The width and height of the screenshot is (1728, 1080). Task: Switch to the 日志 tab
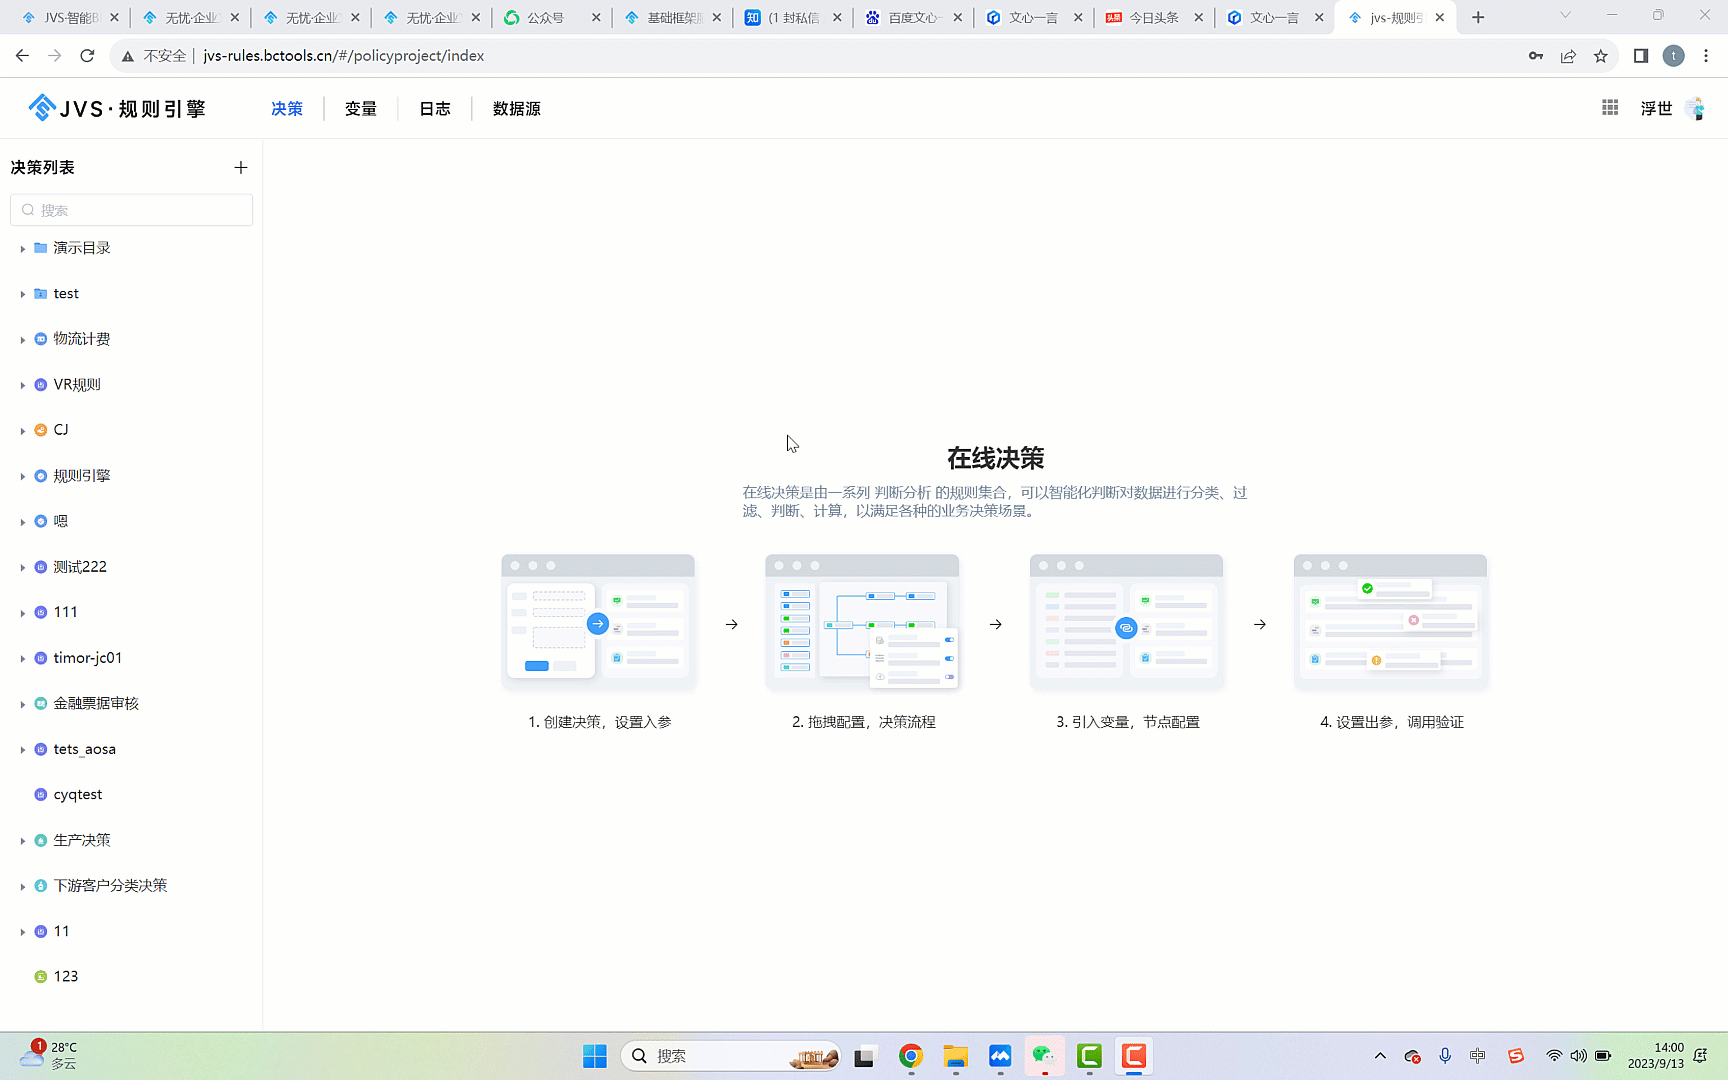point(435,108)
